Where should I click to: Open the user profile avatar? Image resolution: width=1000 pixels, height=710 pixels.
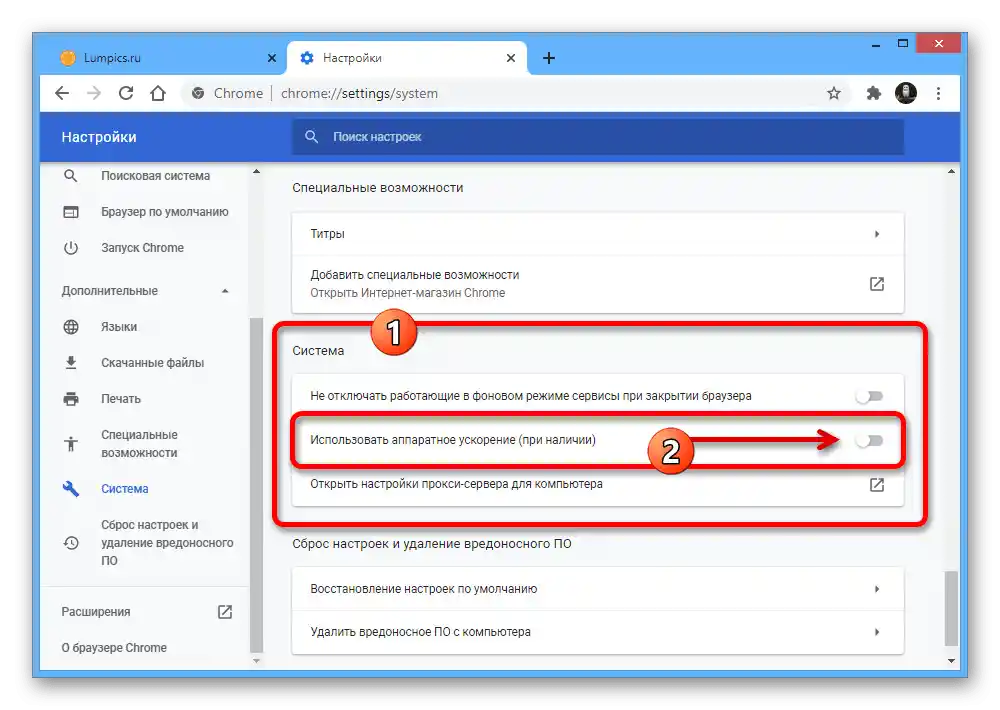(x=906, y=93)
